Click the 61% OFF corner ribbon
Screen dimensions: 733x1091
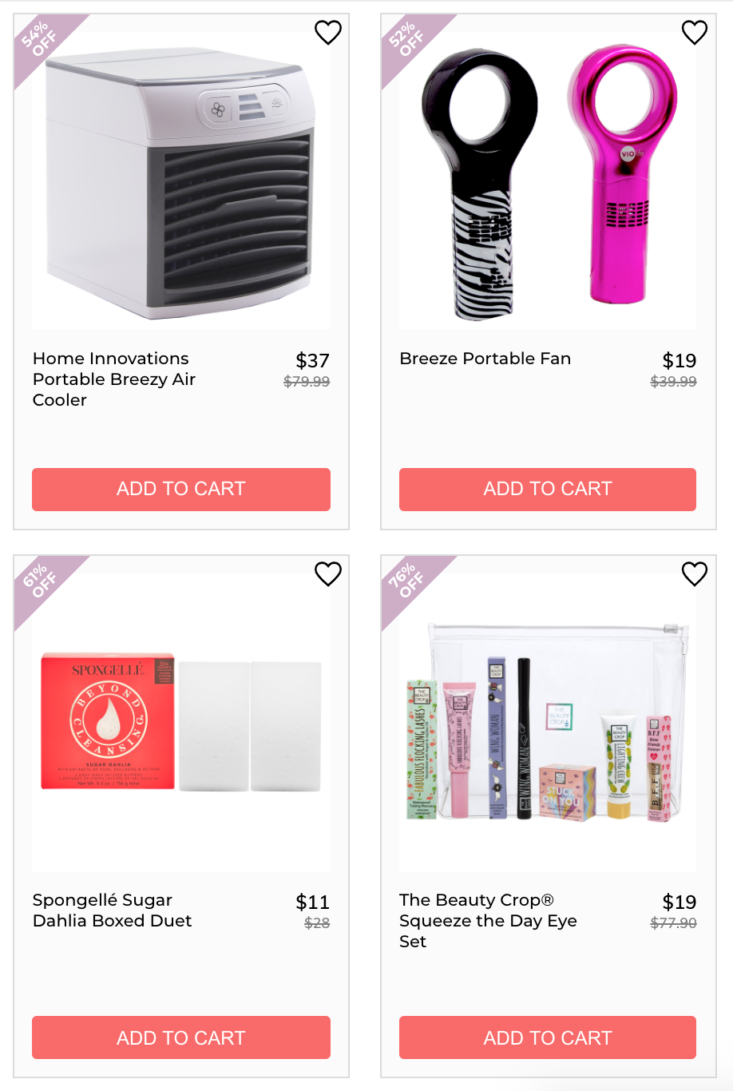40,582
